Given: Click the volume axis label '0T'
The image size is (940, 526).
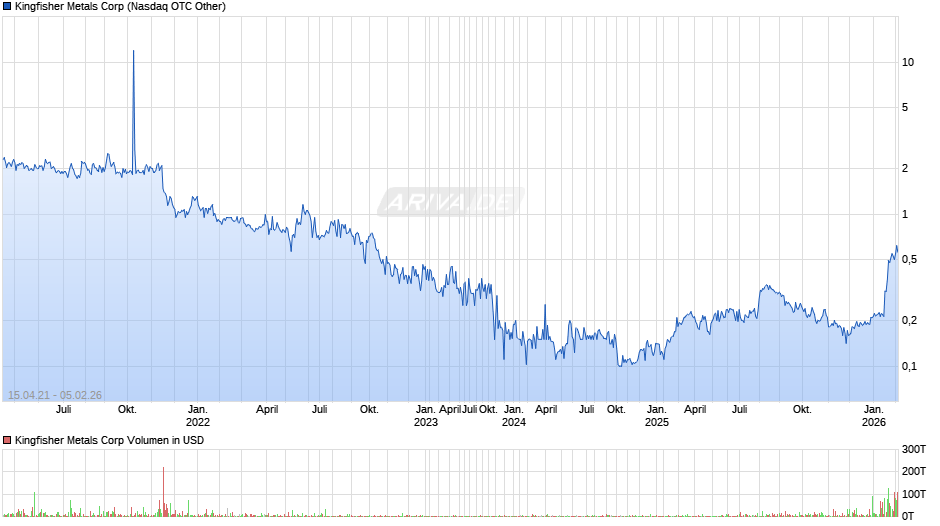Looking at the screenshot, I should tap(908, 516).
